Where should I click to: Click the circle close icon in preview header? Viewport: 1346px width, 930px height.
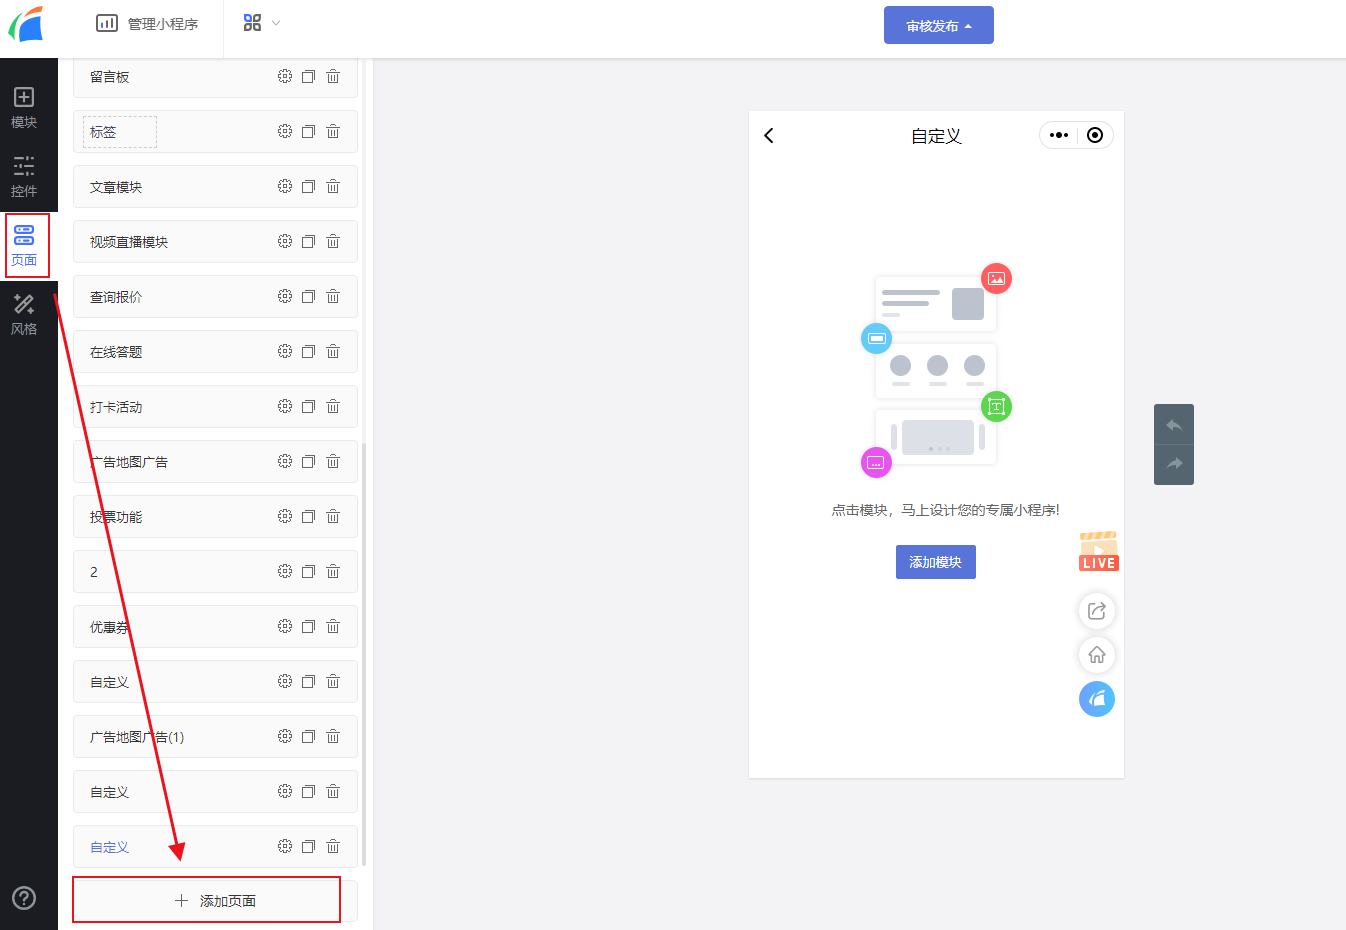1095,135
